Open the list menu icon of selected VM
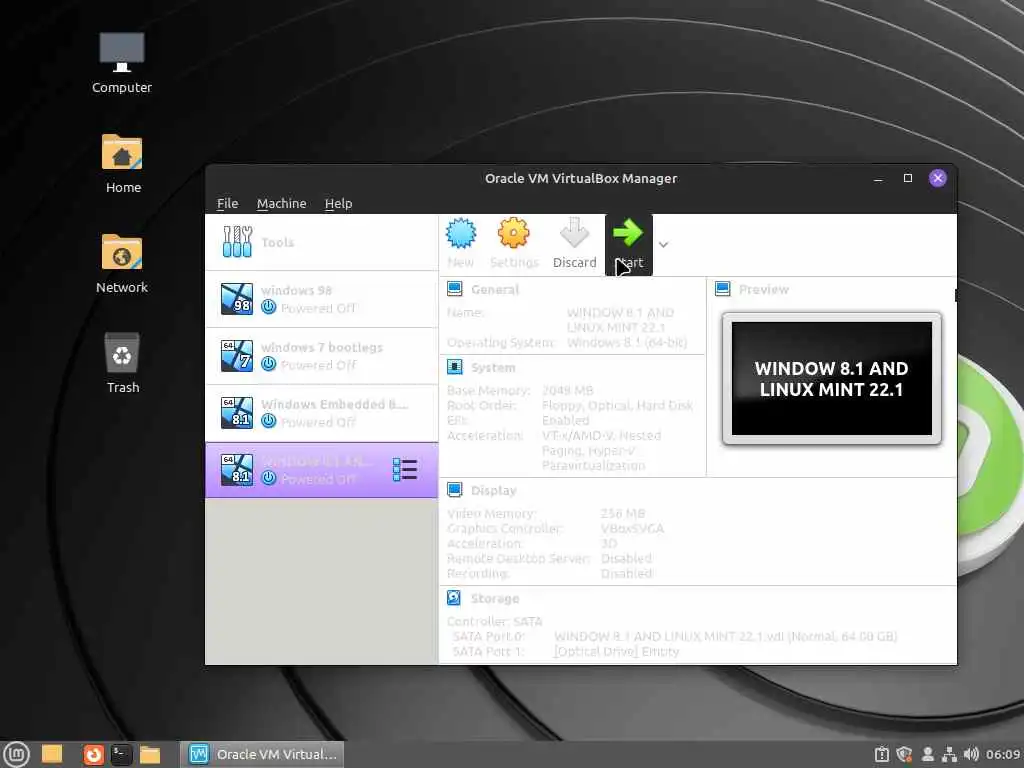The width and height of the screenshot is (1024, 768). pos(405,470)
